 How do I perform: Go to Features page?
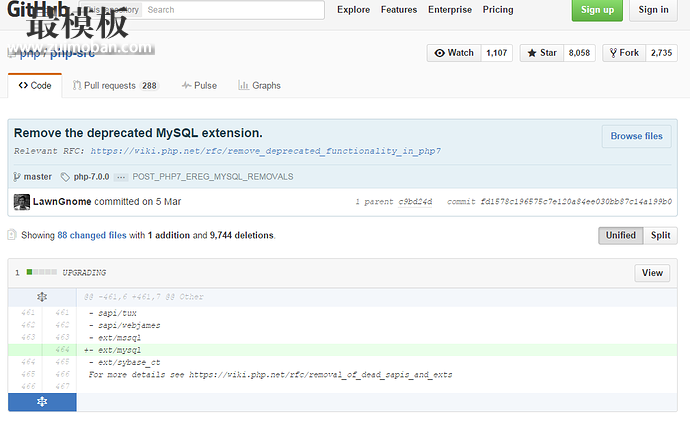tap(399, 10)
